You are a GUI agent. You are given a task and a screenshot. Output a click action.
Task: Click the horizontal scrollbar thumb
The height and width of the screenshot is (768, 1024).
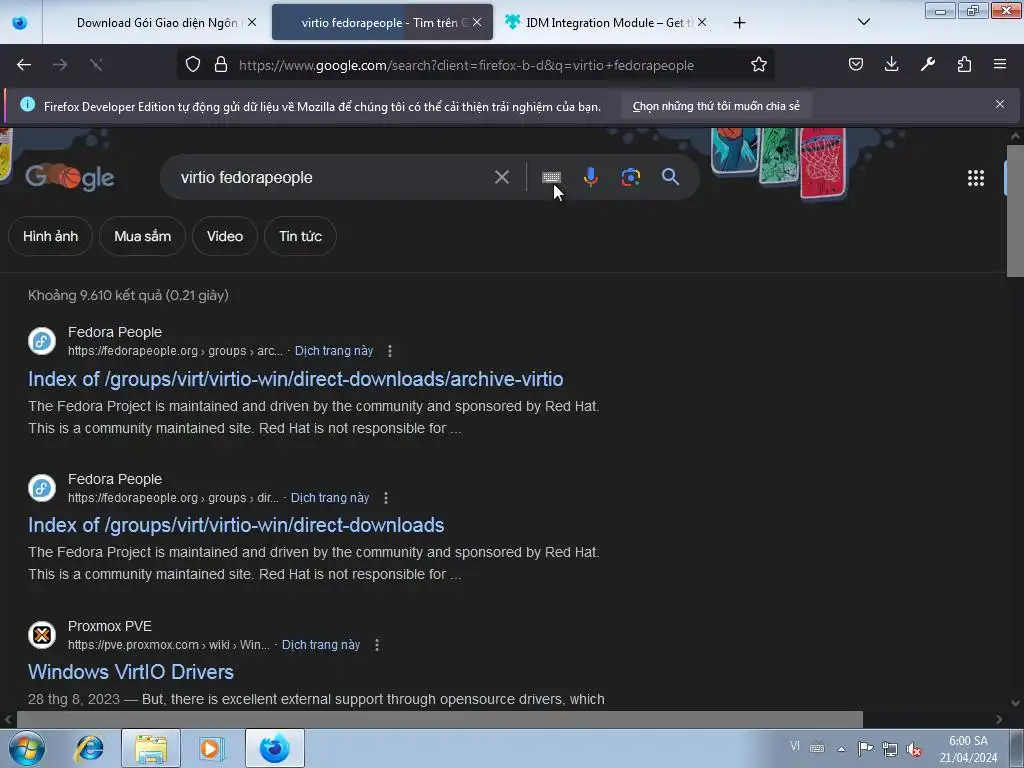pos(440,720)
